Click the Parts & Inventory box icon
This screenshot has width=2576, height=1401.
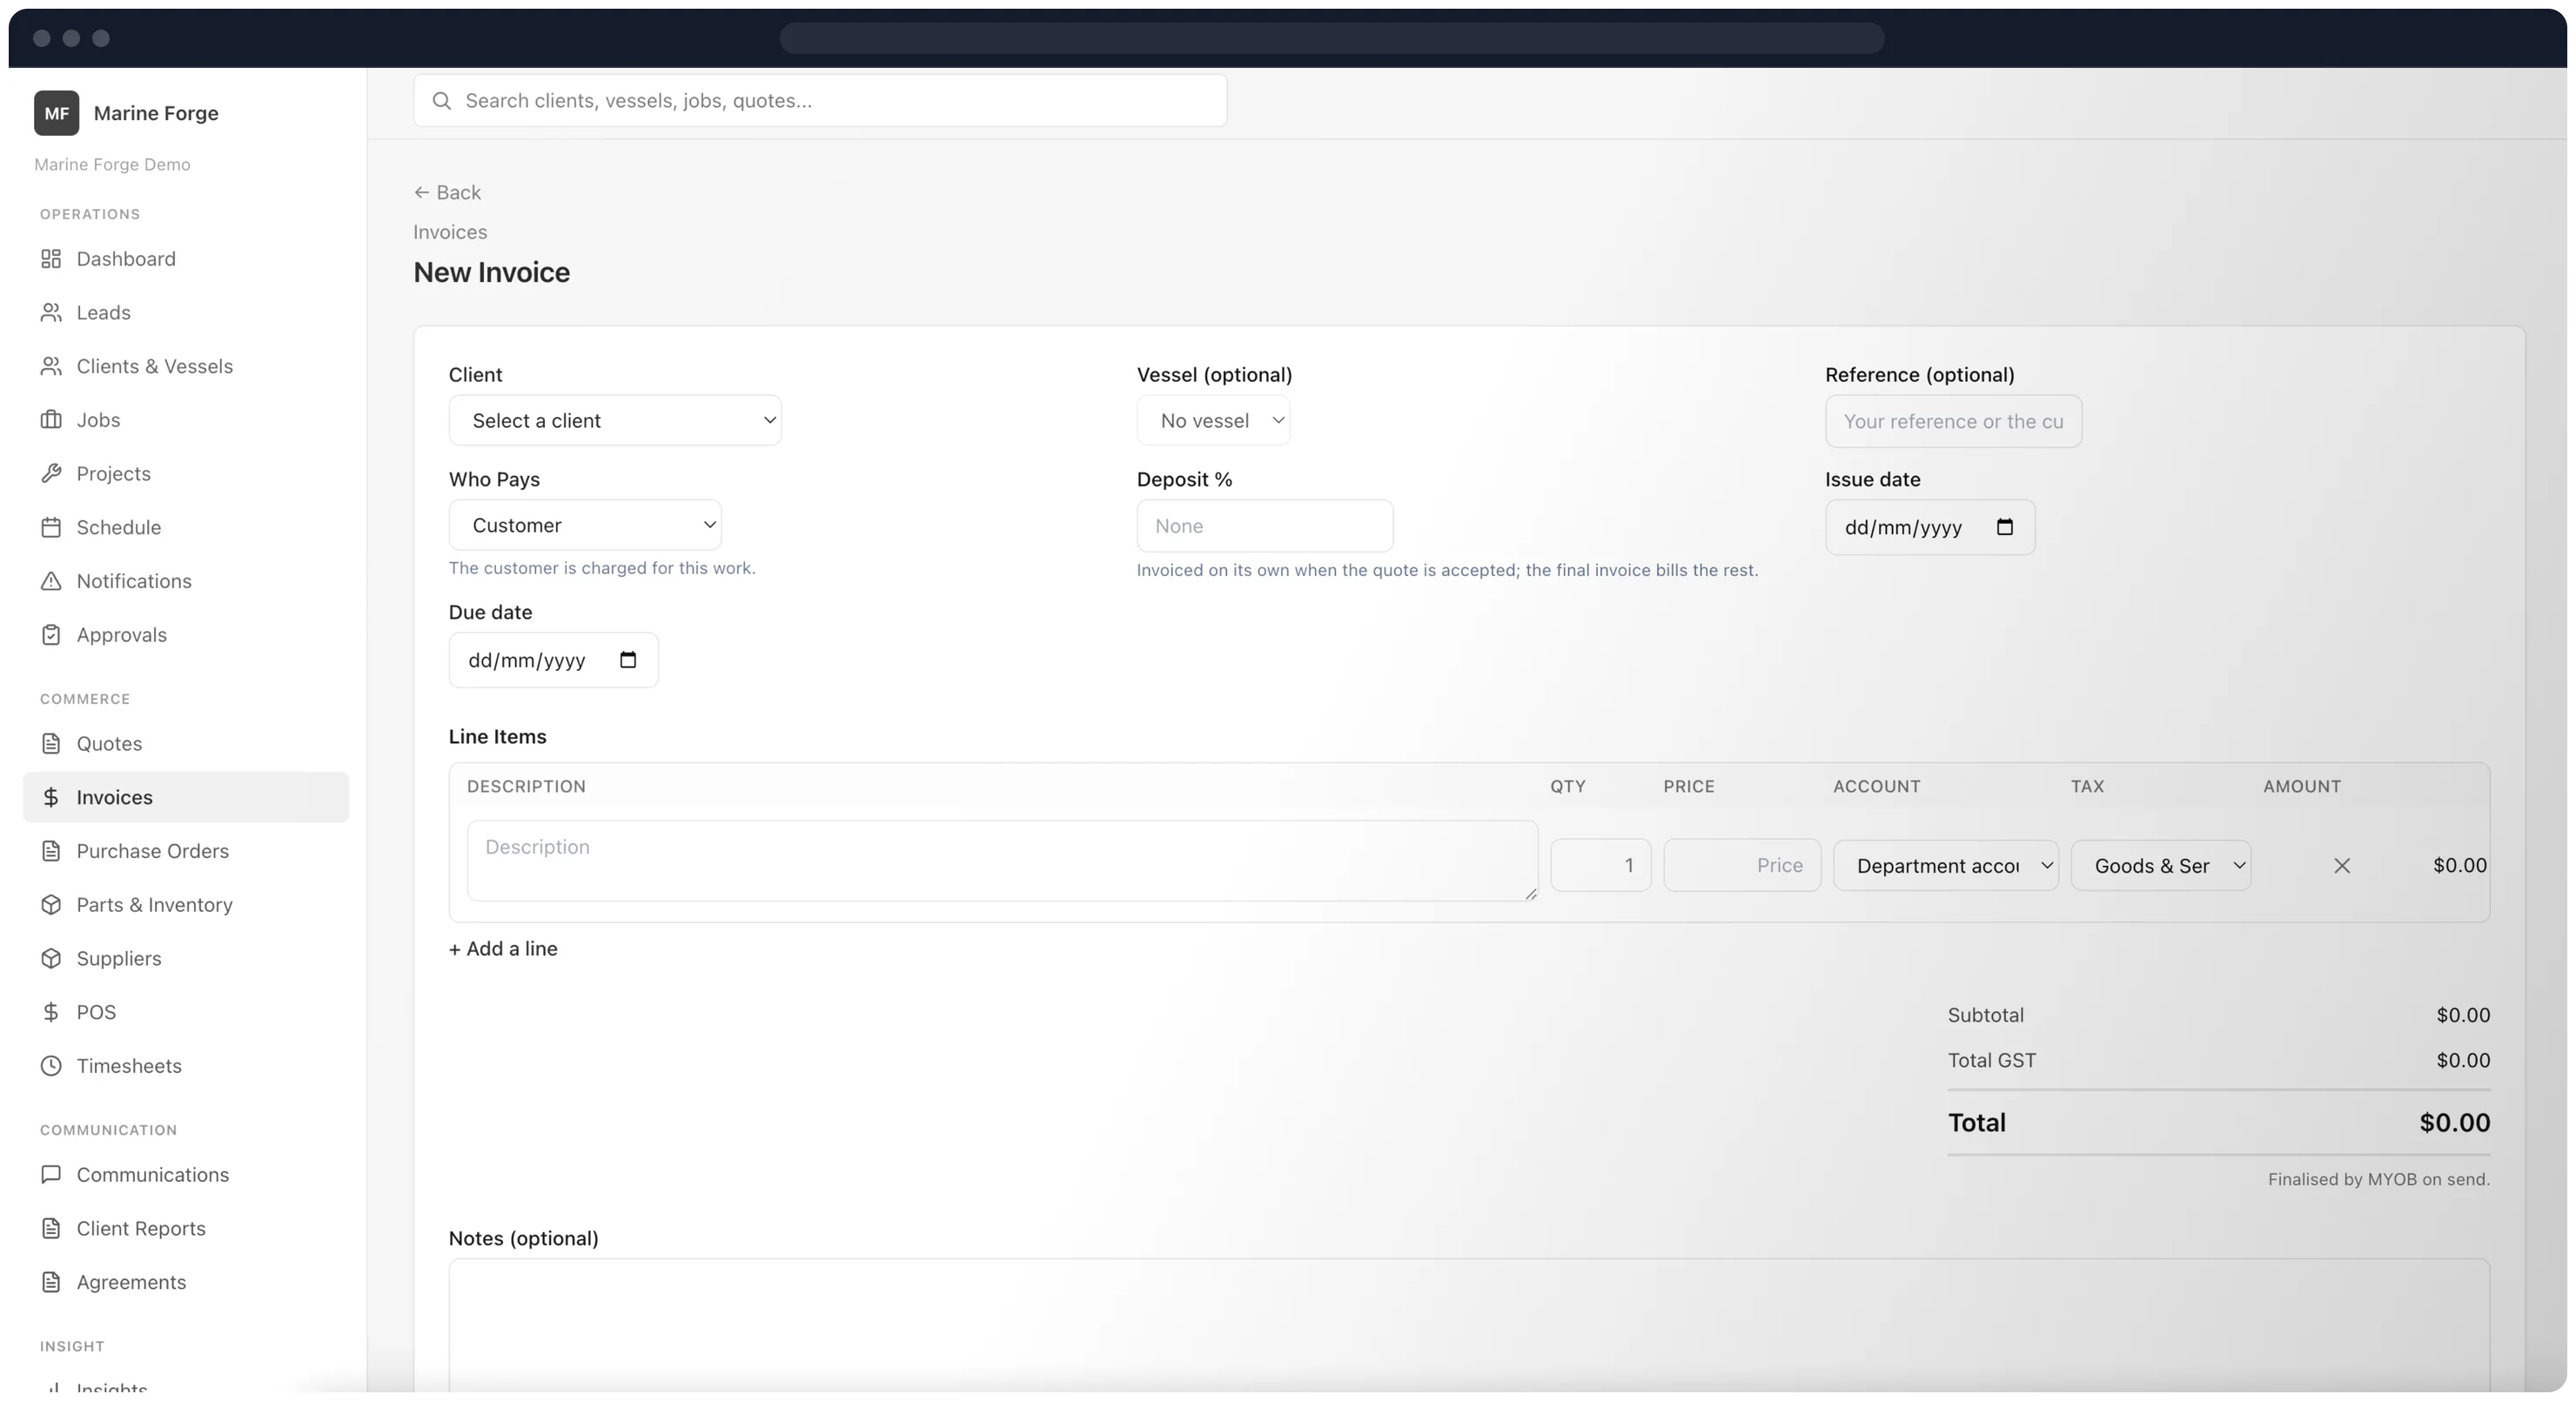tap(51, 905)
